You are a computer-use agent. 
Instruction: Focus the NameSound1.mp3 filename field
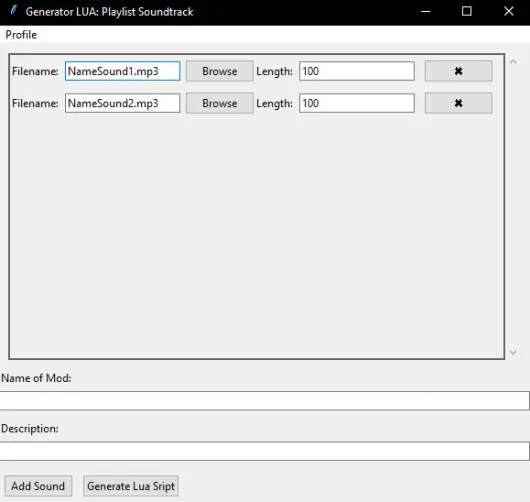pyautogui.click(x=122, y=71)
